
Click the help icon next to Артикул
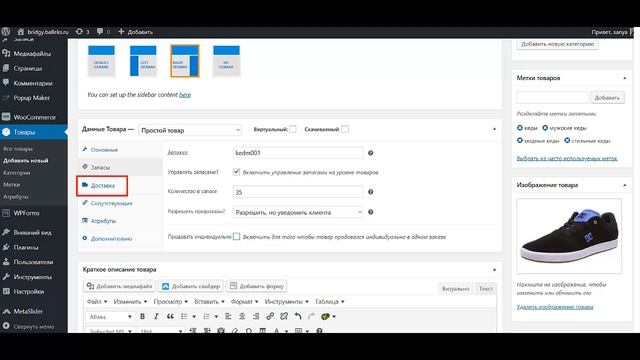(371, 153)
